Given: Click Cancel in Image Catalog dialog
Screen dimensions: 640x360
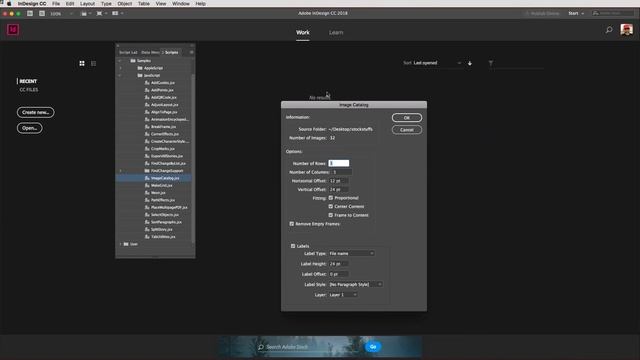Looking at the screenshot, I should [x=407, y=130].
